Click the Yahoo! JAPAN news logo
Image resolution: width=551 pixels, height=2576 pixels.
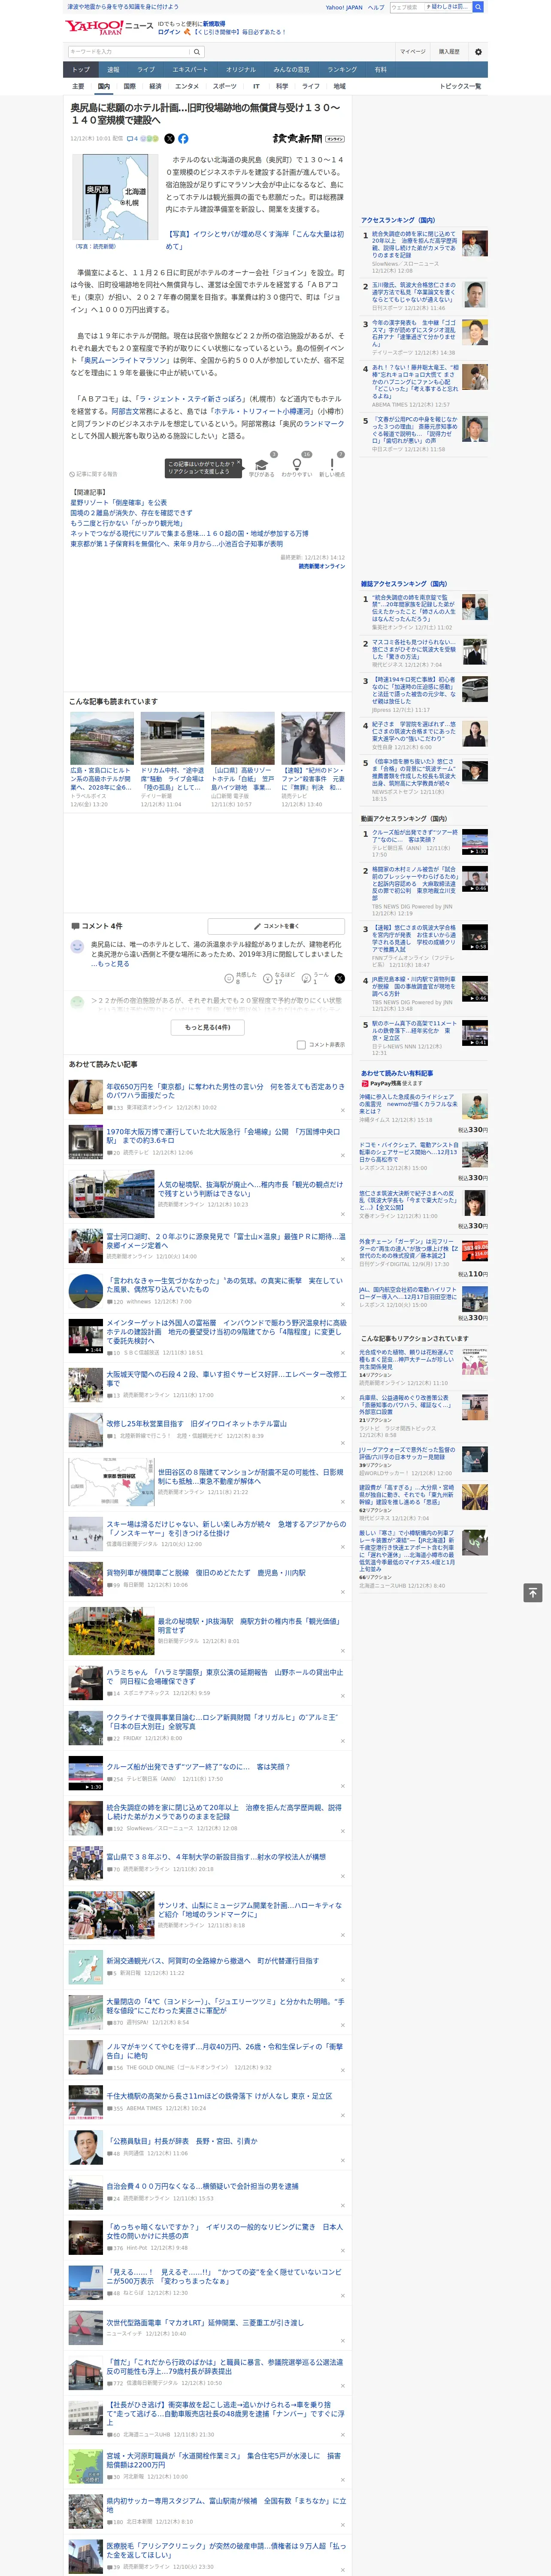point(109,27)
